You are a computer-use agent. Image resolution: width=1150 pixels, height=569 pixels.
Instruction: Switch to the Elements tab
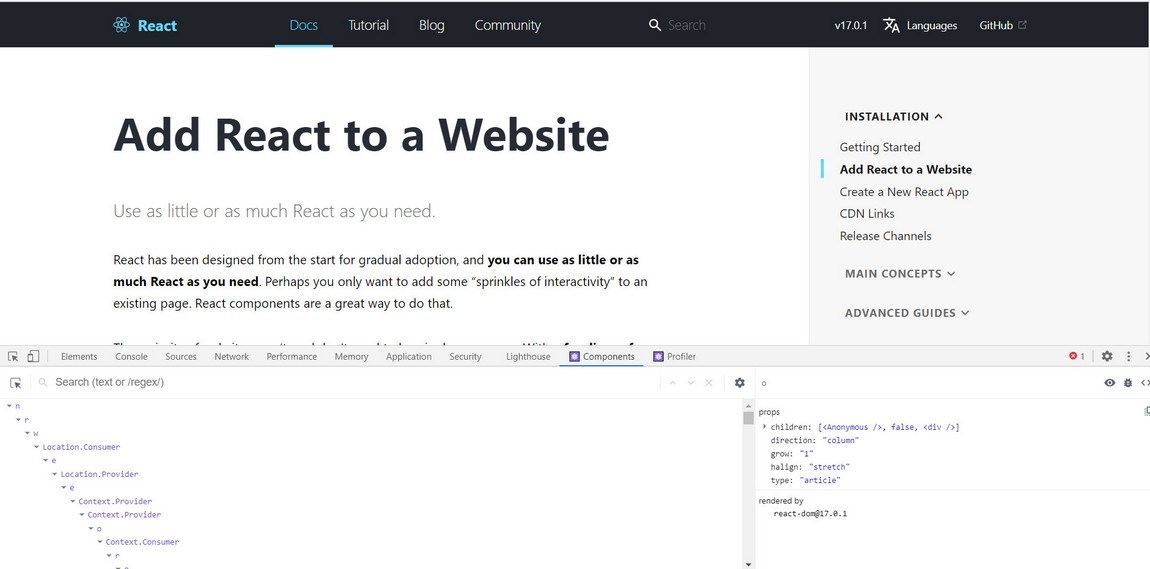click(x=79, y=356)
